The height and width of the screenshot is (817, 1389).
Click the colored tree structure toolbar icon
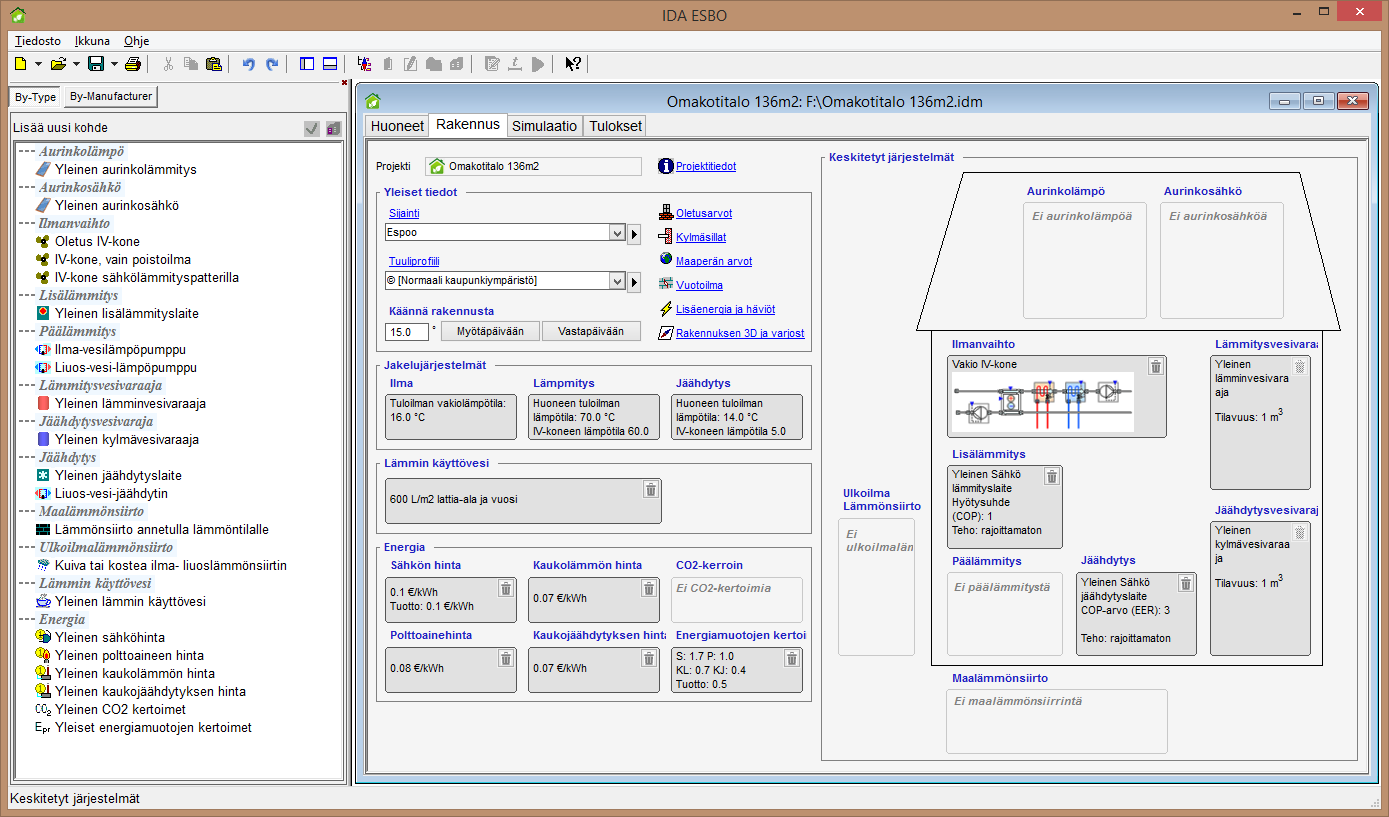[x=364, y=64]
